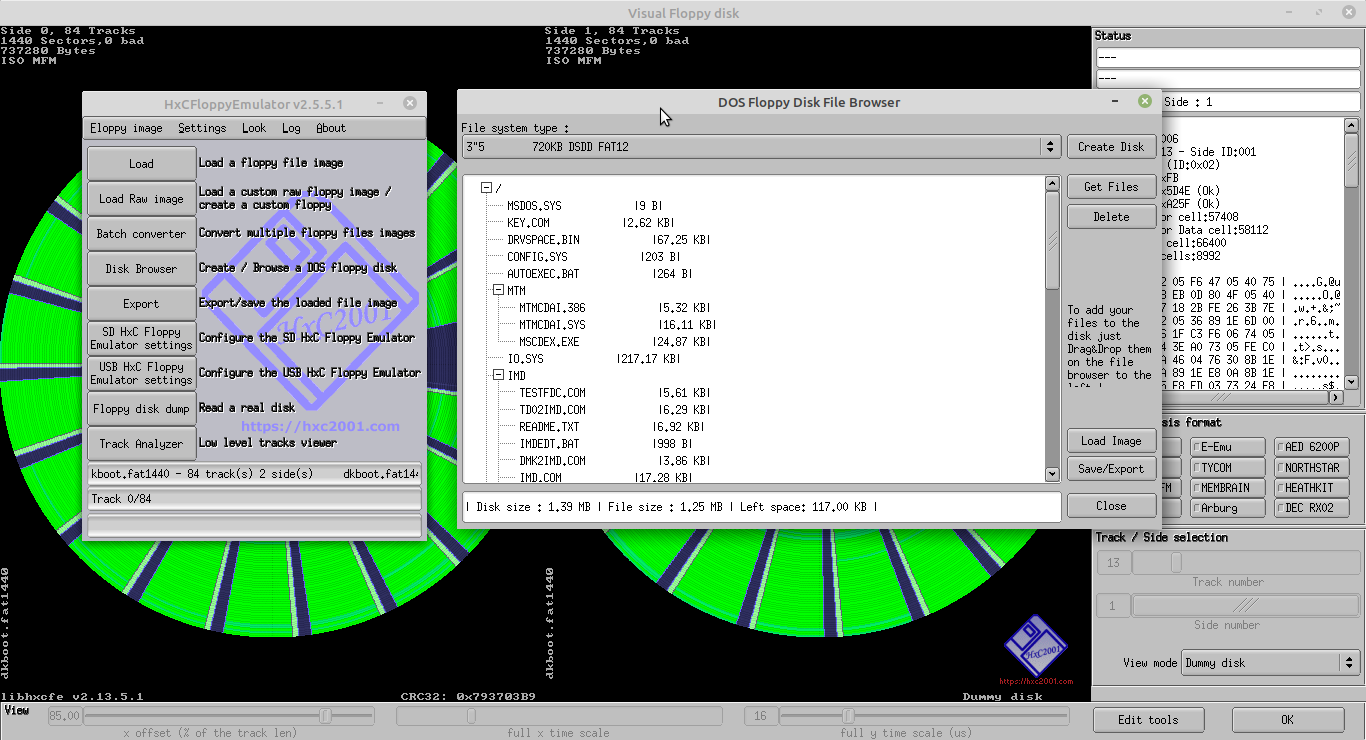Screen dimensions: 1366x740
Task: Click the Side number slider
Action: tap(1245, 606)
